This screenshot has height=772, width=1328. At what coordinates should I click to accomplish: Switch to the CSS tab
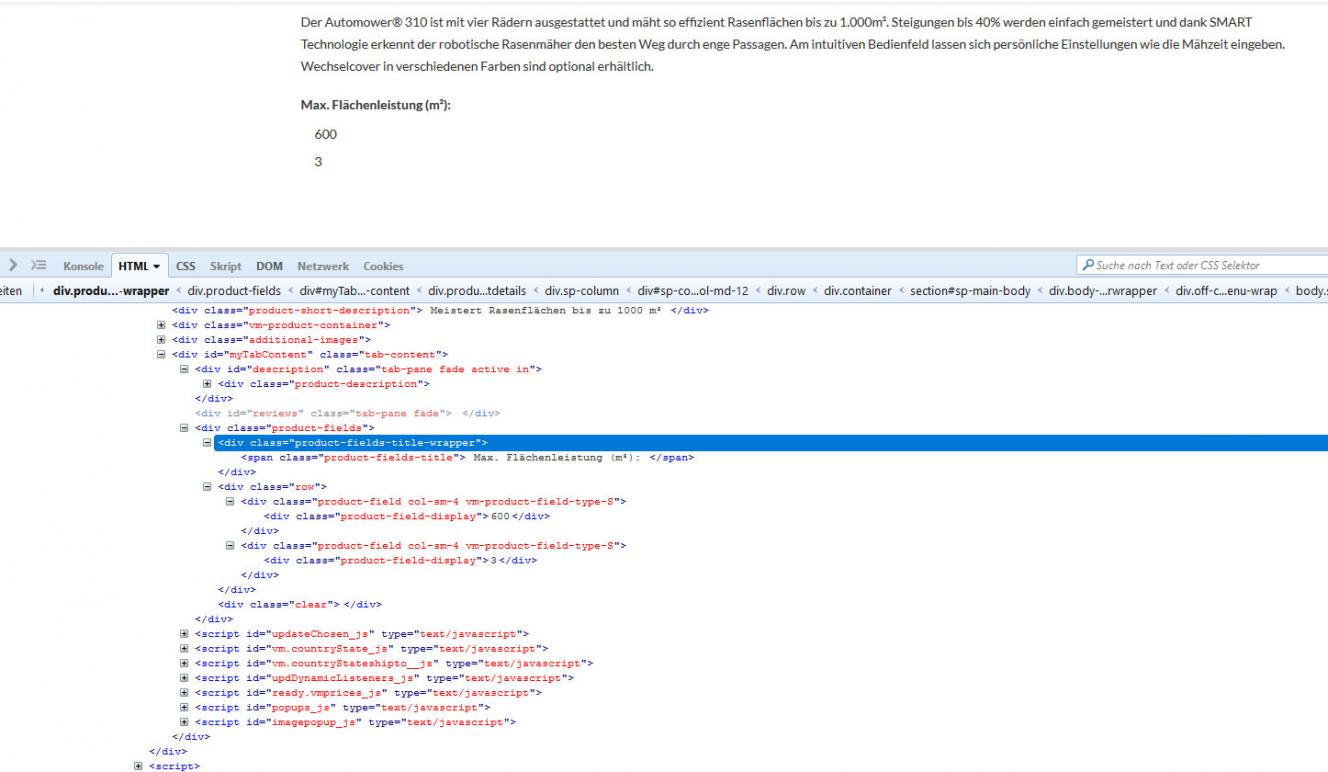click(x=186, y=266)
